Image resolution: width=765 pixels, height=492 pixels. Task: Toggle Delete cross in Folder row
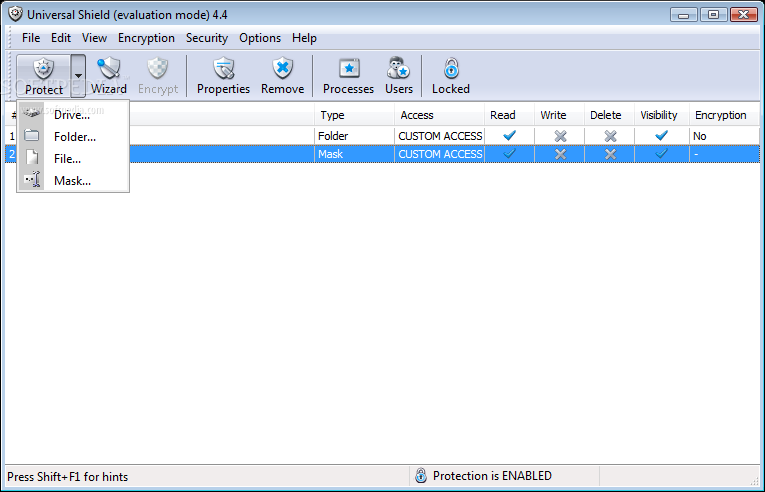coord(610,136)
